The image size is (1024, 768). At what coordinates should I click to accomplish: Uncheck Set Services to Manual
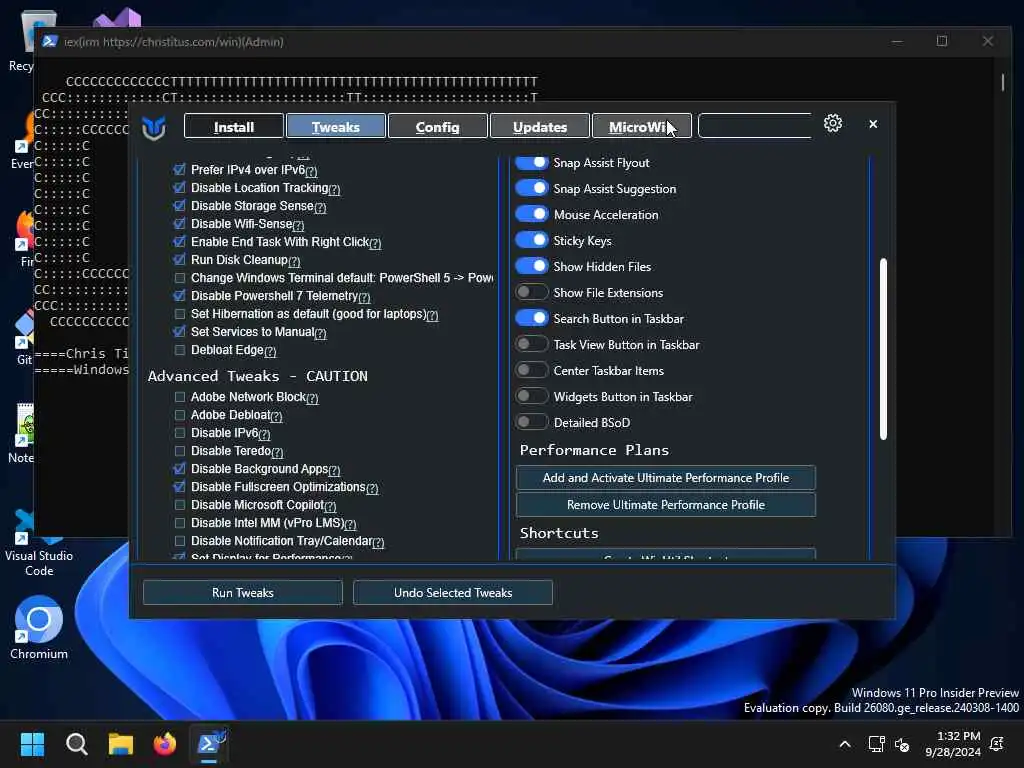tap(180, 332)
